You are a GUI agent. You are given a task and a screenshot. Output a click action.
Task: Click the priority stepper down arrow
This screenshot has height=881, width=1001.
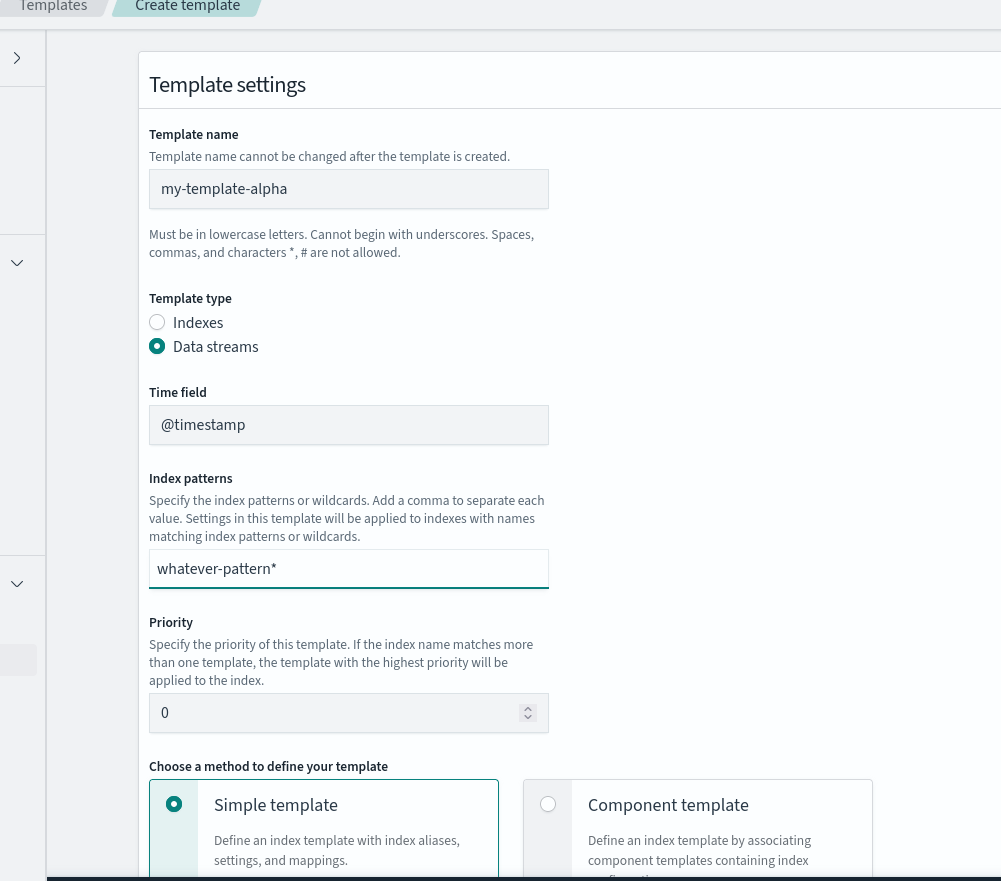(x=528, y=718)
